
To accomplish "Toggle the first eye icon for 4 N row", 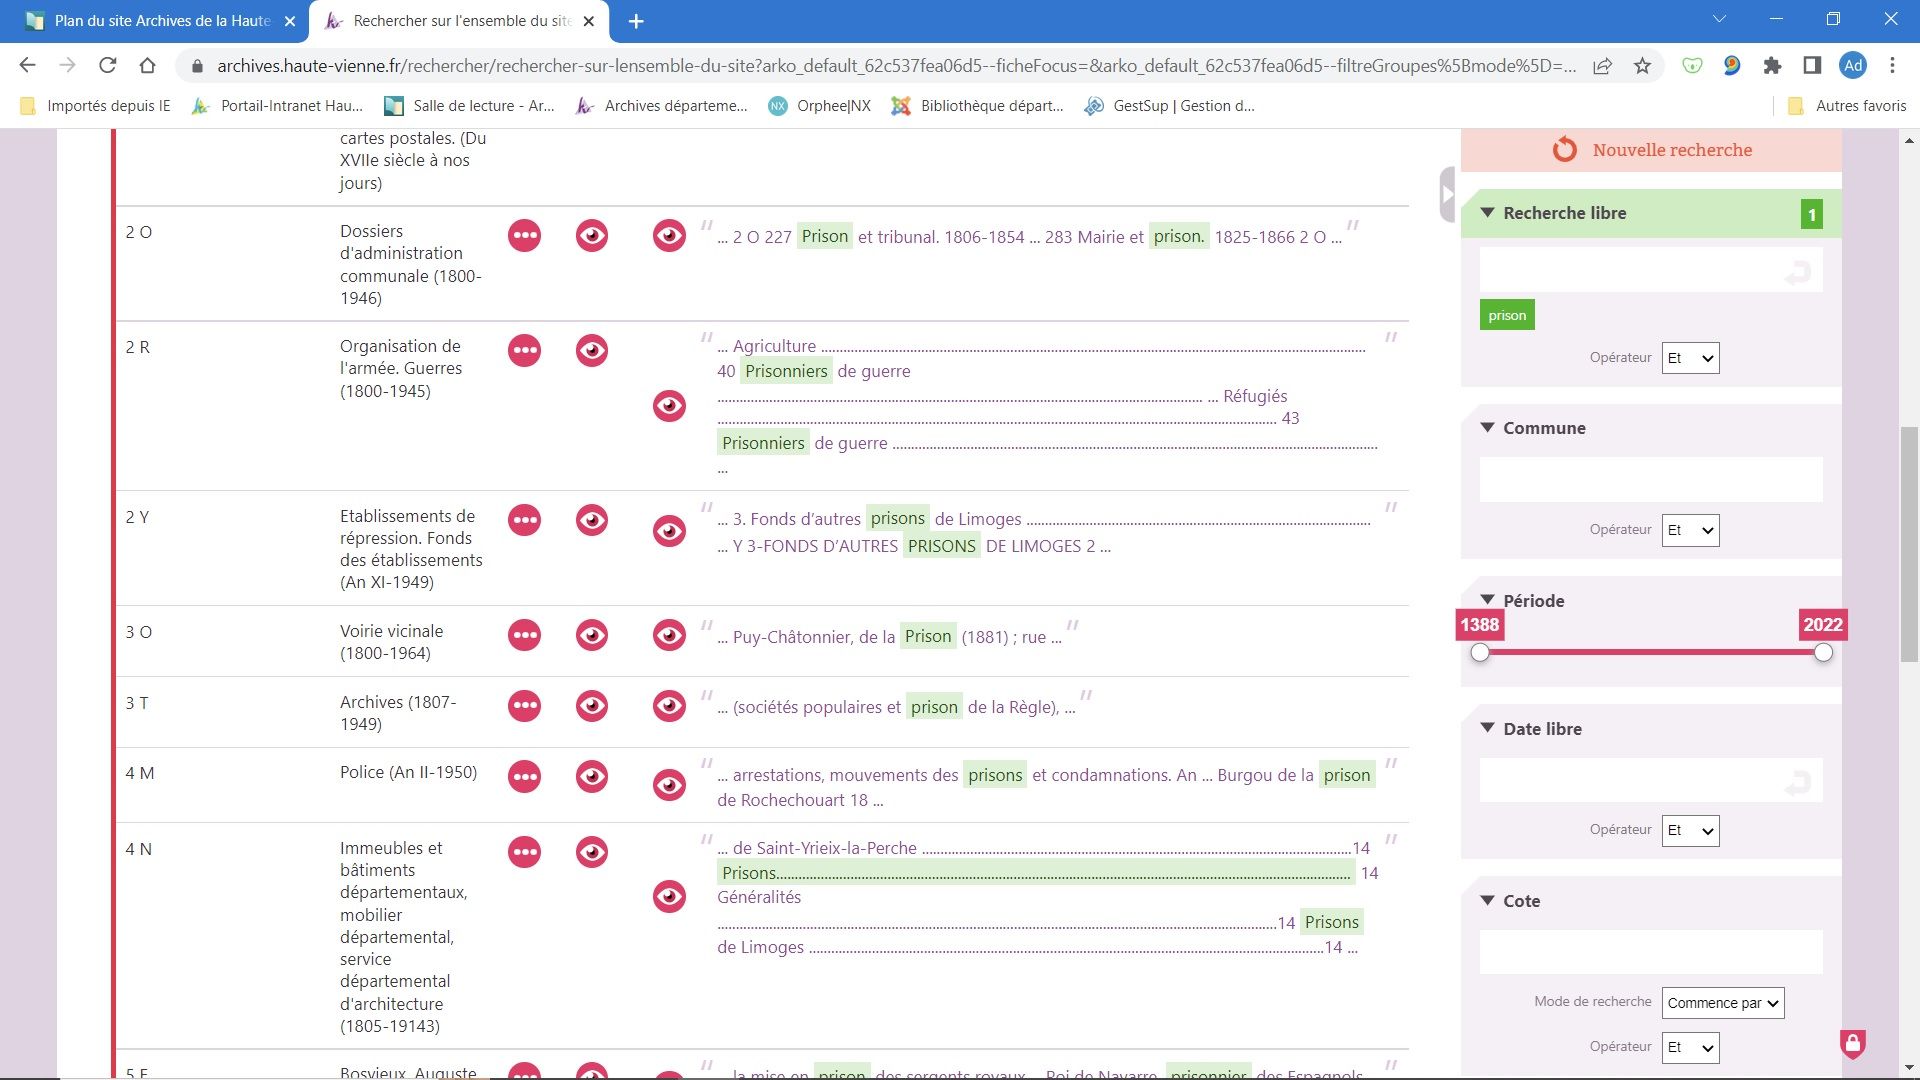I will (592, 852).
